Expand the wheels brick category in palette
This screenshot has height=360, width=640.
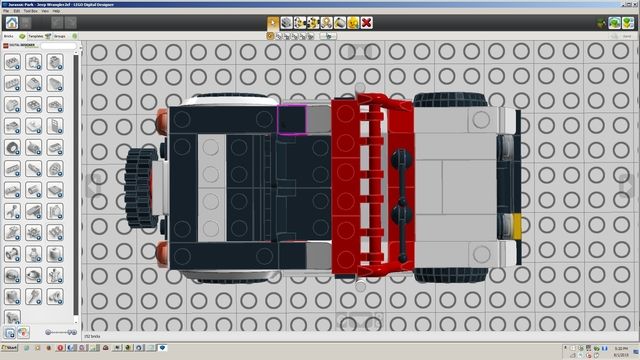coord(12,147)
